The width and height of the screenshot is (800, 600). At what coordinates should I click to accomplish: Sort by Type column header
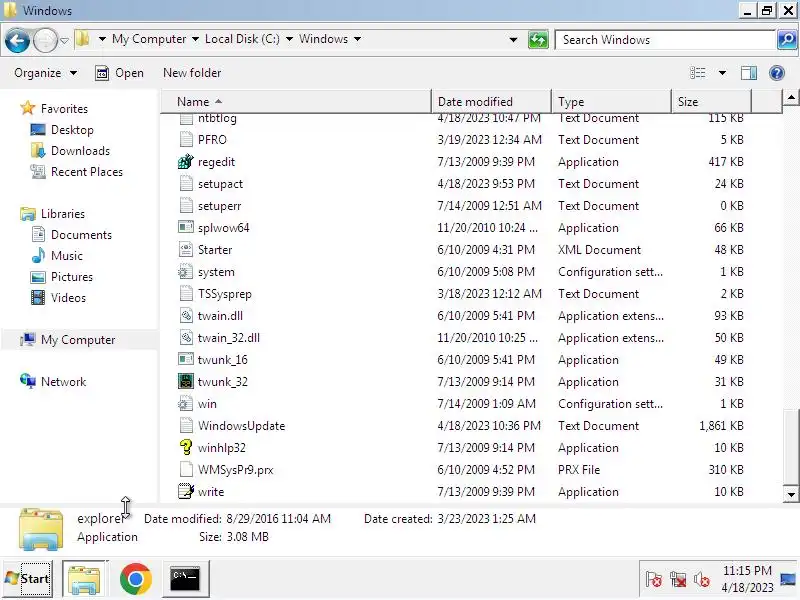(611, 102)
